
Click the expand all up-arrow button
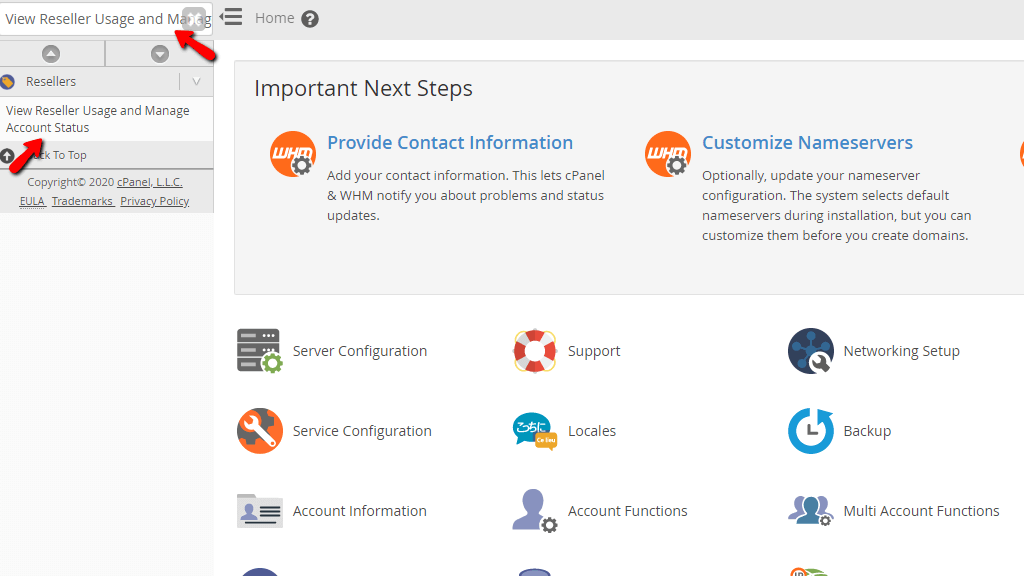[x=51, y=54]
